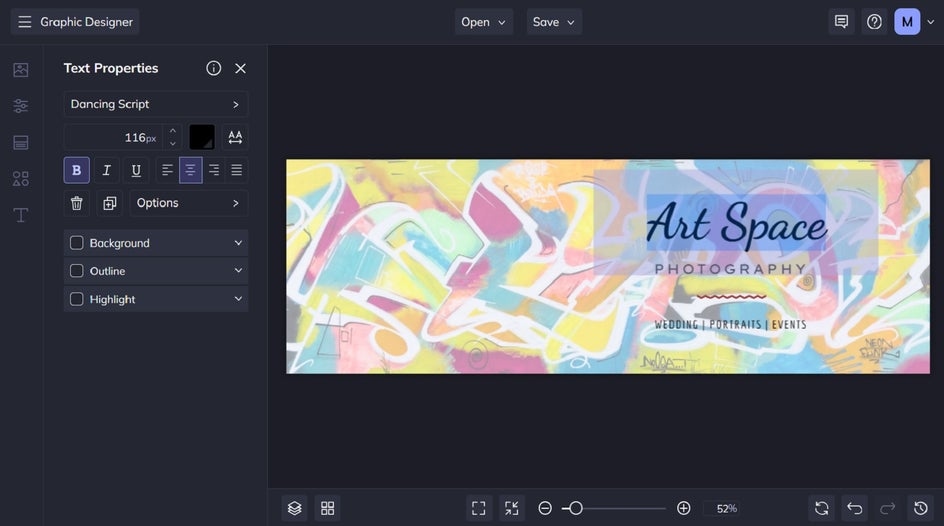Open the help question mark
The width and height of the screenshot is (944, 526).
click(874, 22)
